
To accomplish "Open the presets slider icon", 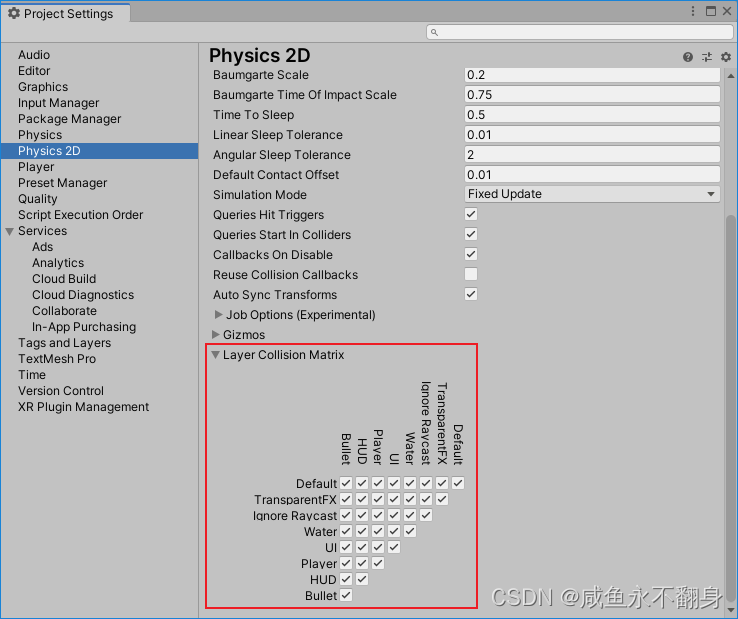I will click(706, 57).
